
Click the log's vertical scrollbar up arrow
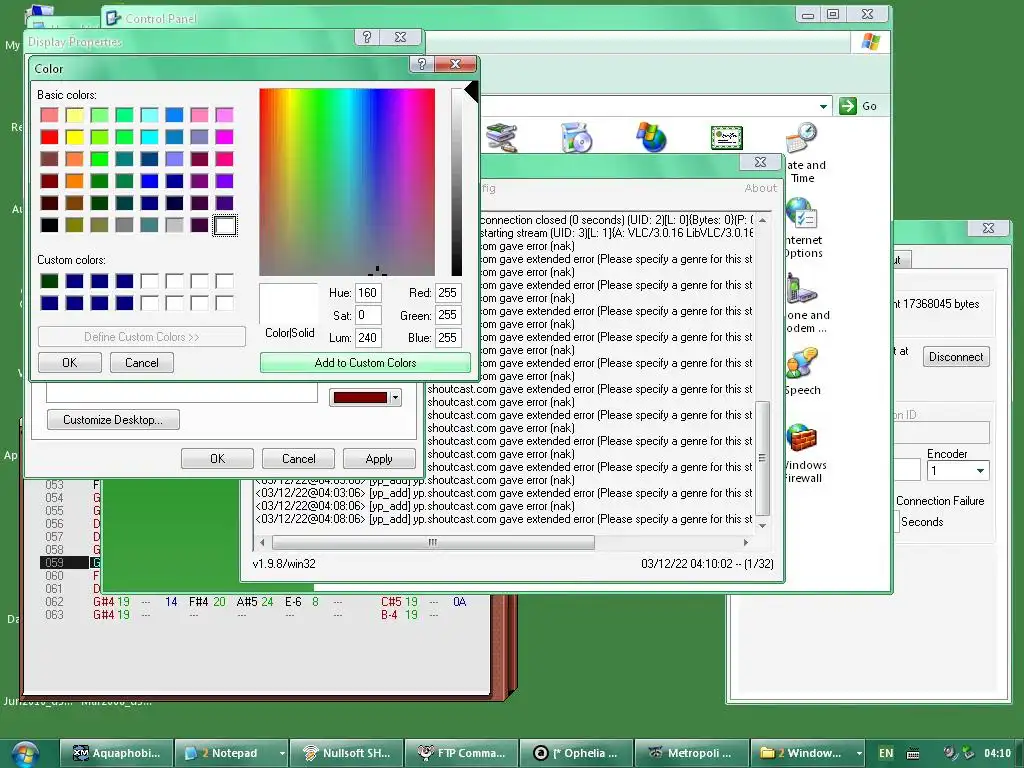click(762, 221)
